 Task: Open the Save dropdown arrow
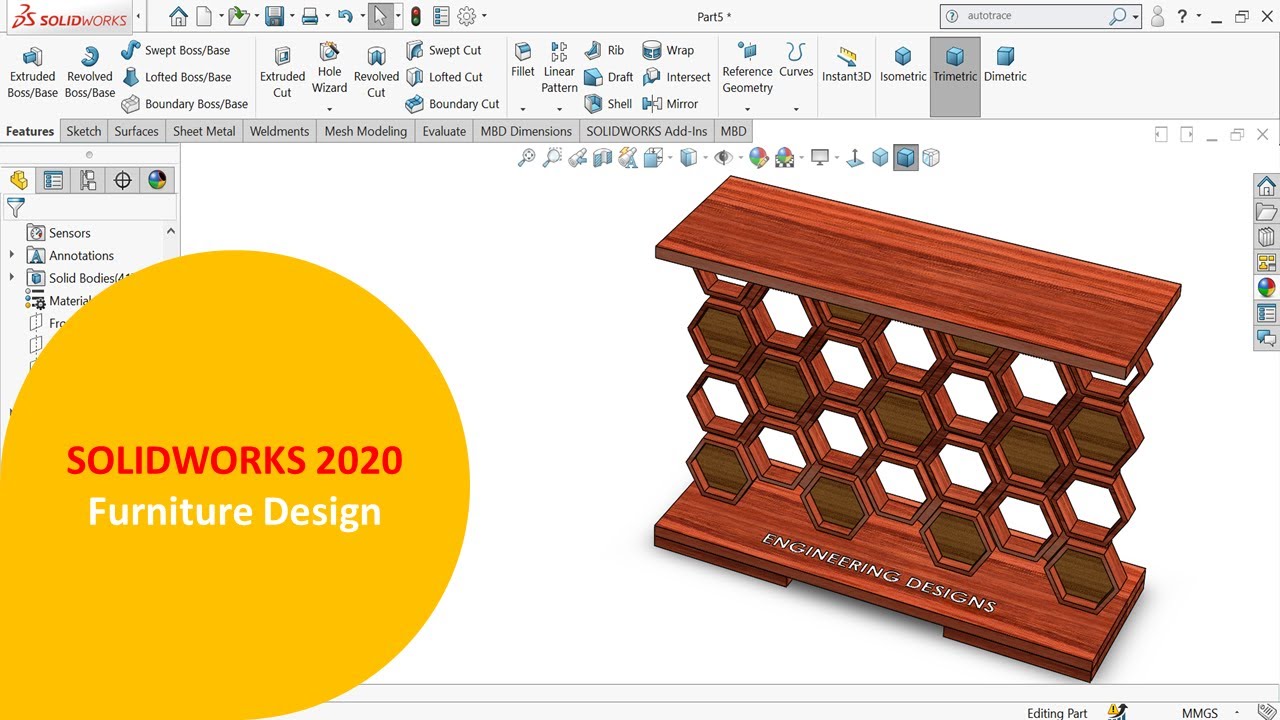pos(291,16)
